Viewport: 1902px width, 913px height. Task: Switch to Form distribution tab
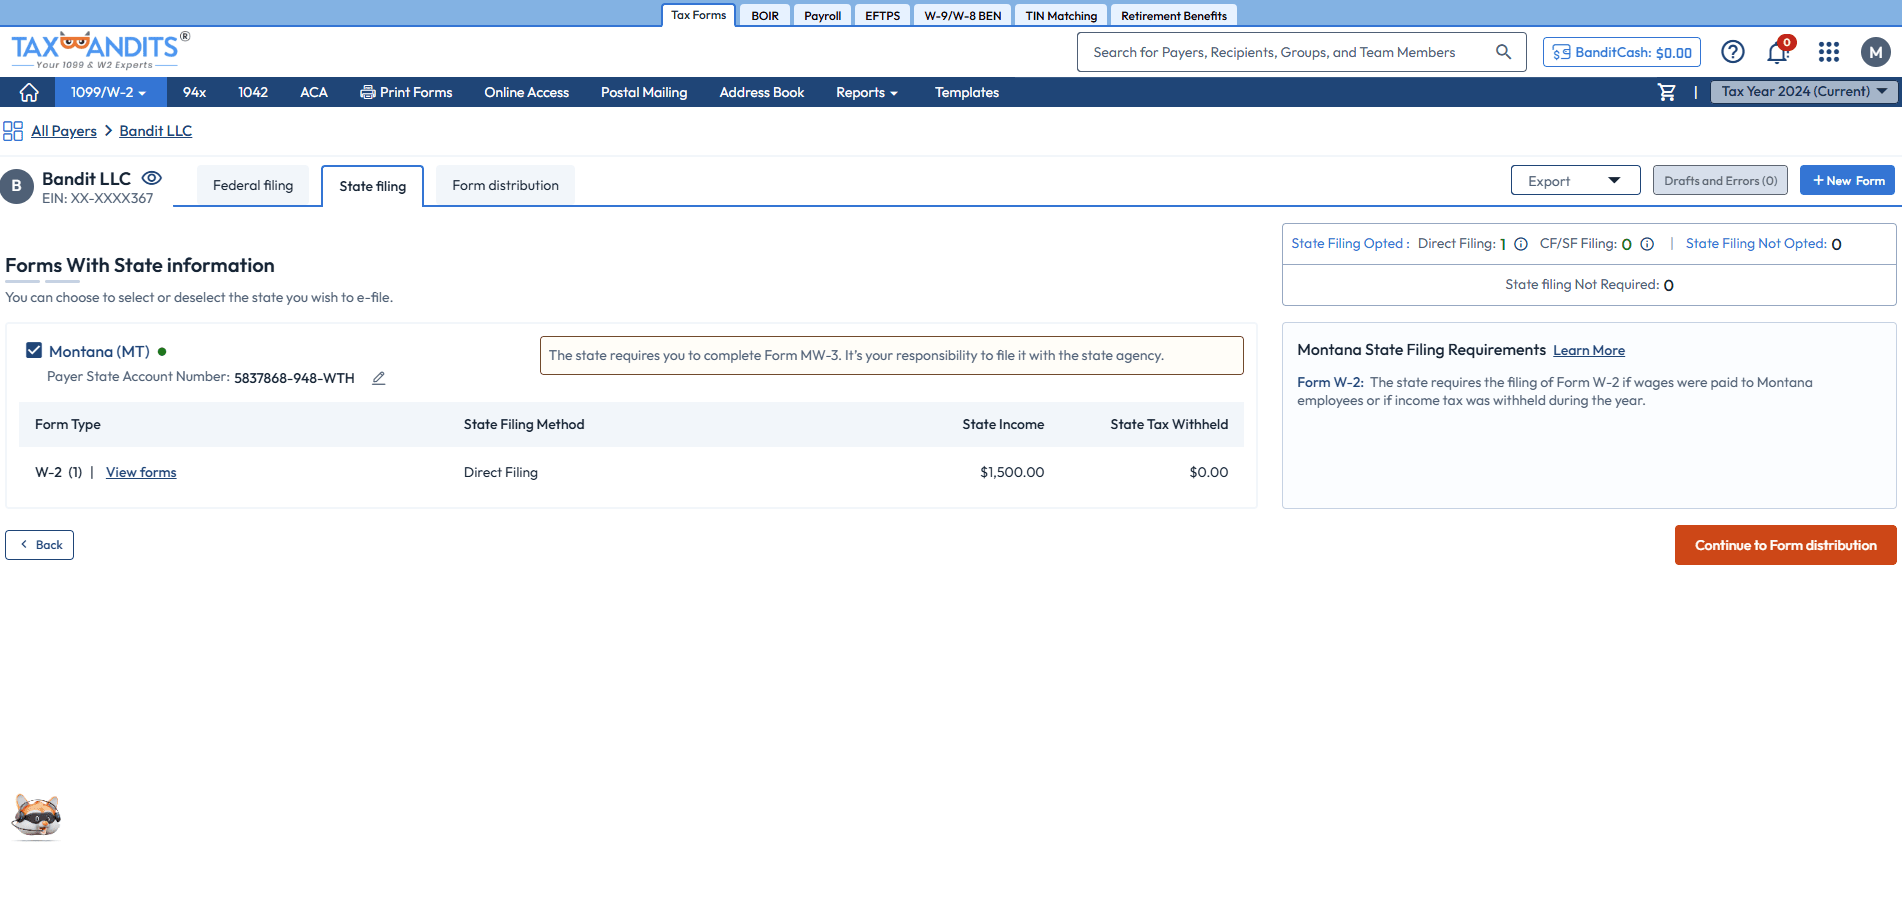[x=505, y=185]
